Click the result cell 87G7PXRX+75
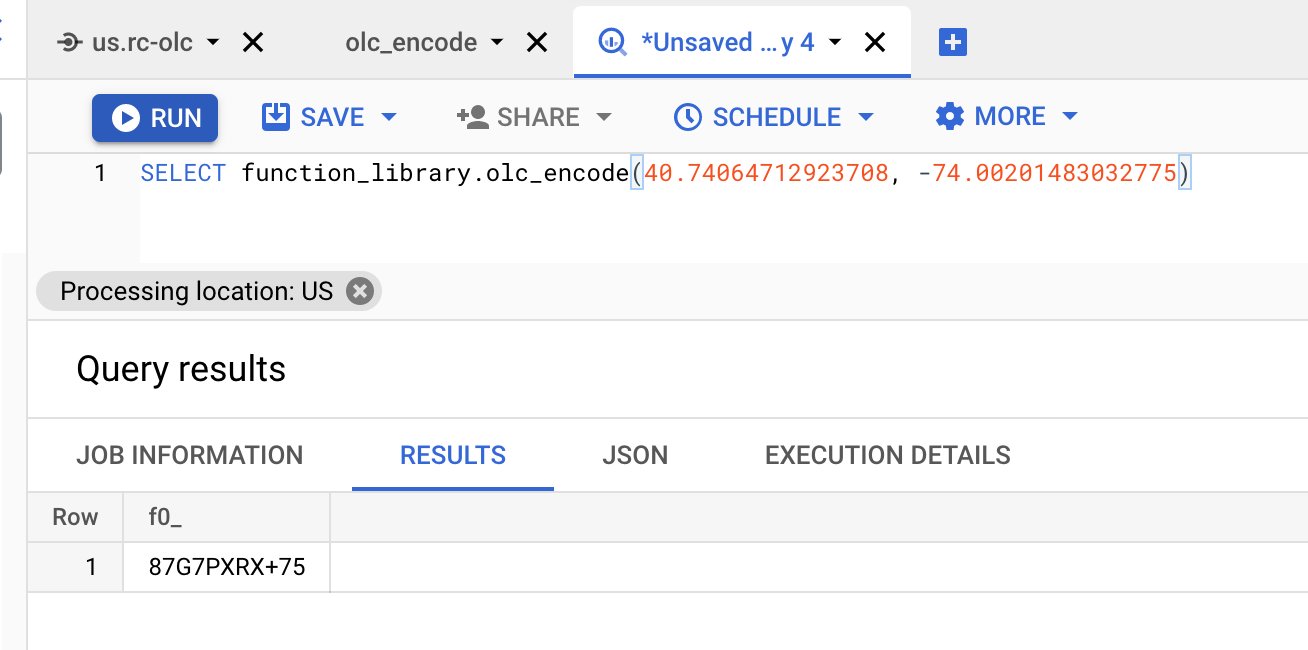This screenshot has width=1308, height=650. coord(227,568)
